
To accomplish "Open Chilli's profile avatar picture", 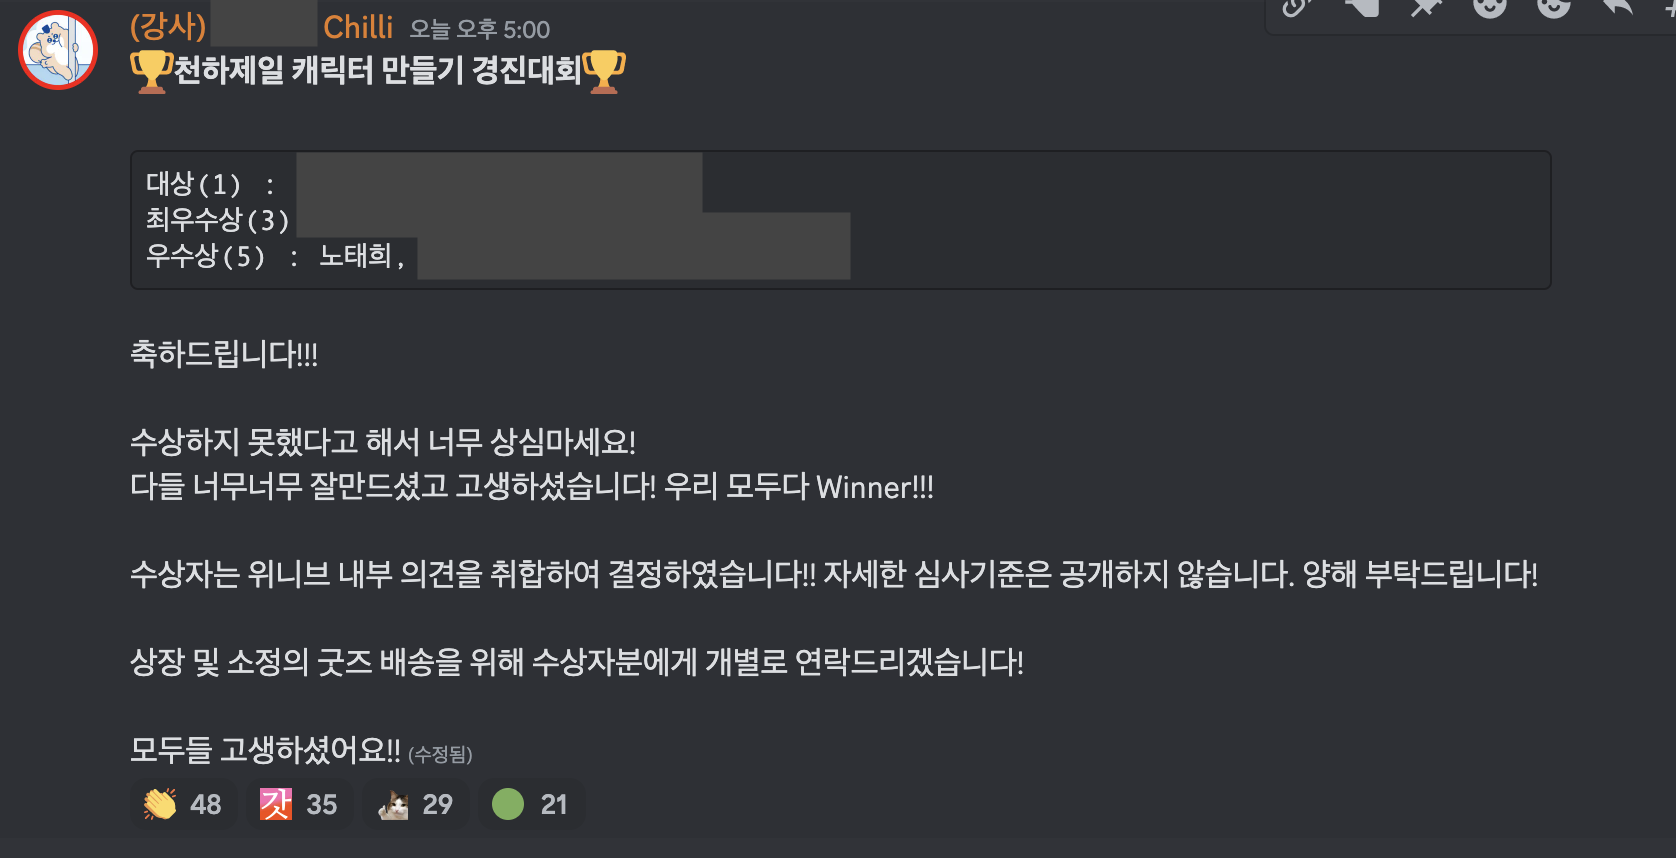I will (58, 50).
